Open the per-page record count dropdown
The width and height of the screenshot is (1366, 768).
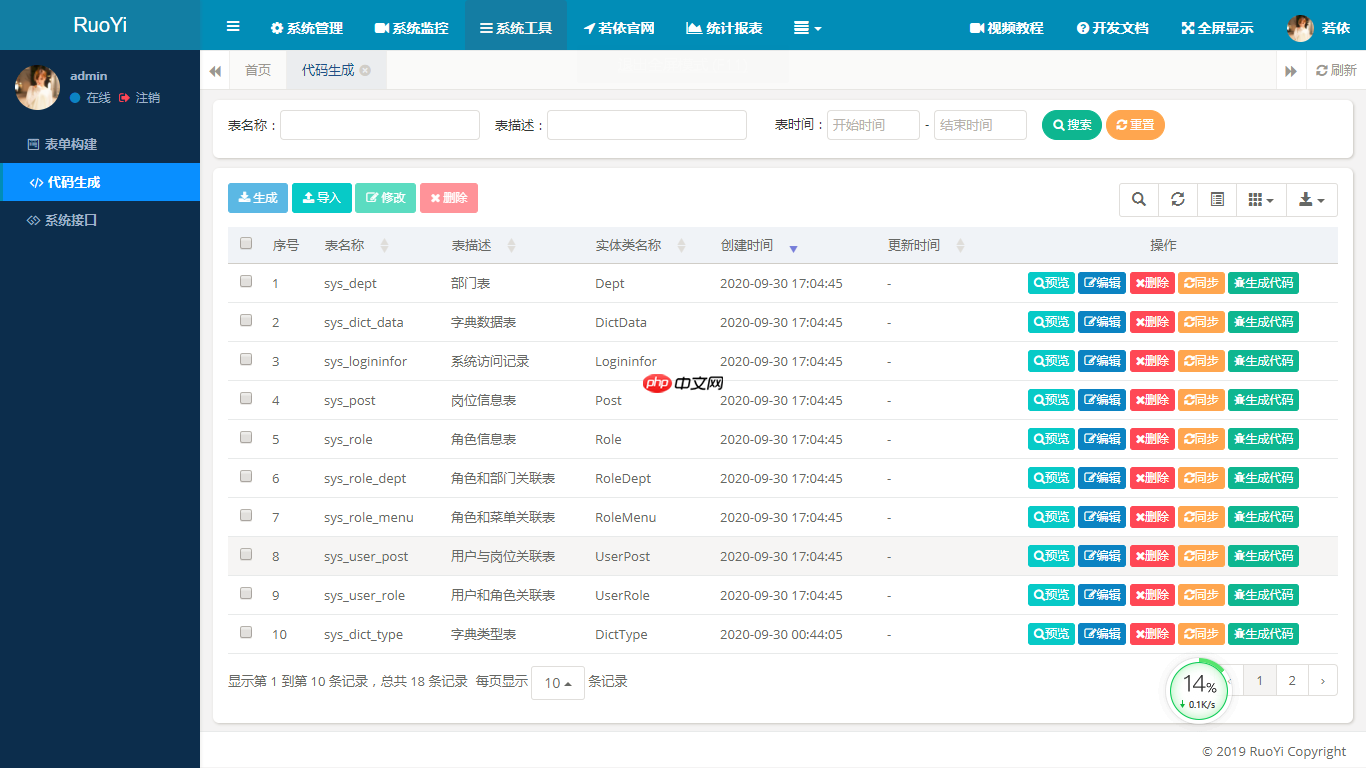click(x=557, y=682)
